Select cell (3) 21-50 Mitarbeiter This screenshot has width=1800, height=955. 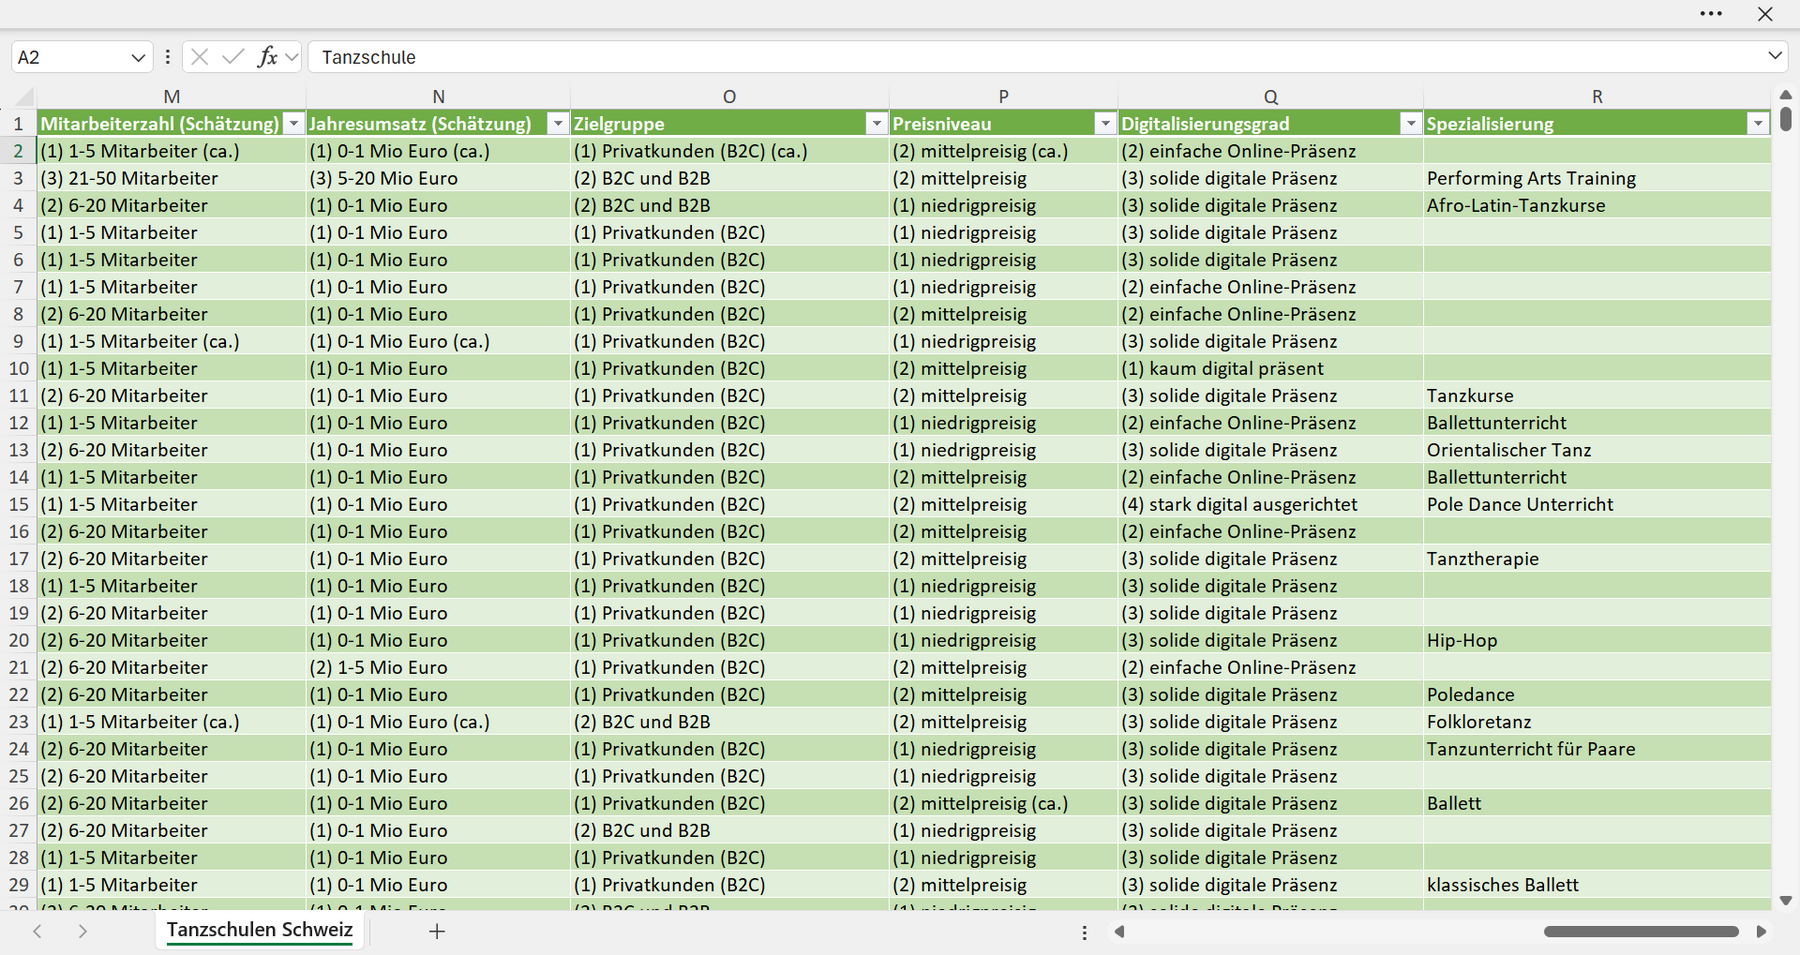tap(171, 178)
